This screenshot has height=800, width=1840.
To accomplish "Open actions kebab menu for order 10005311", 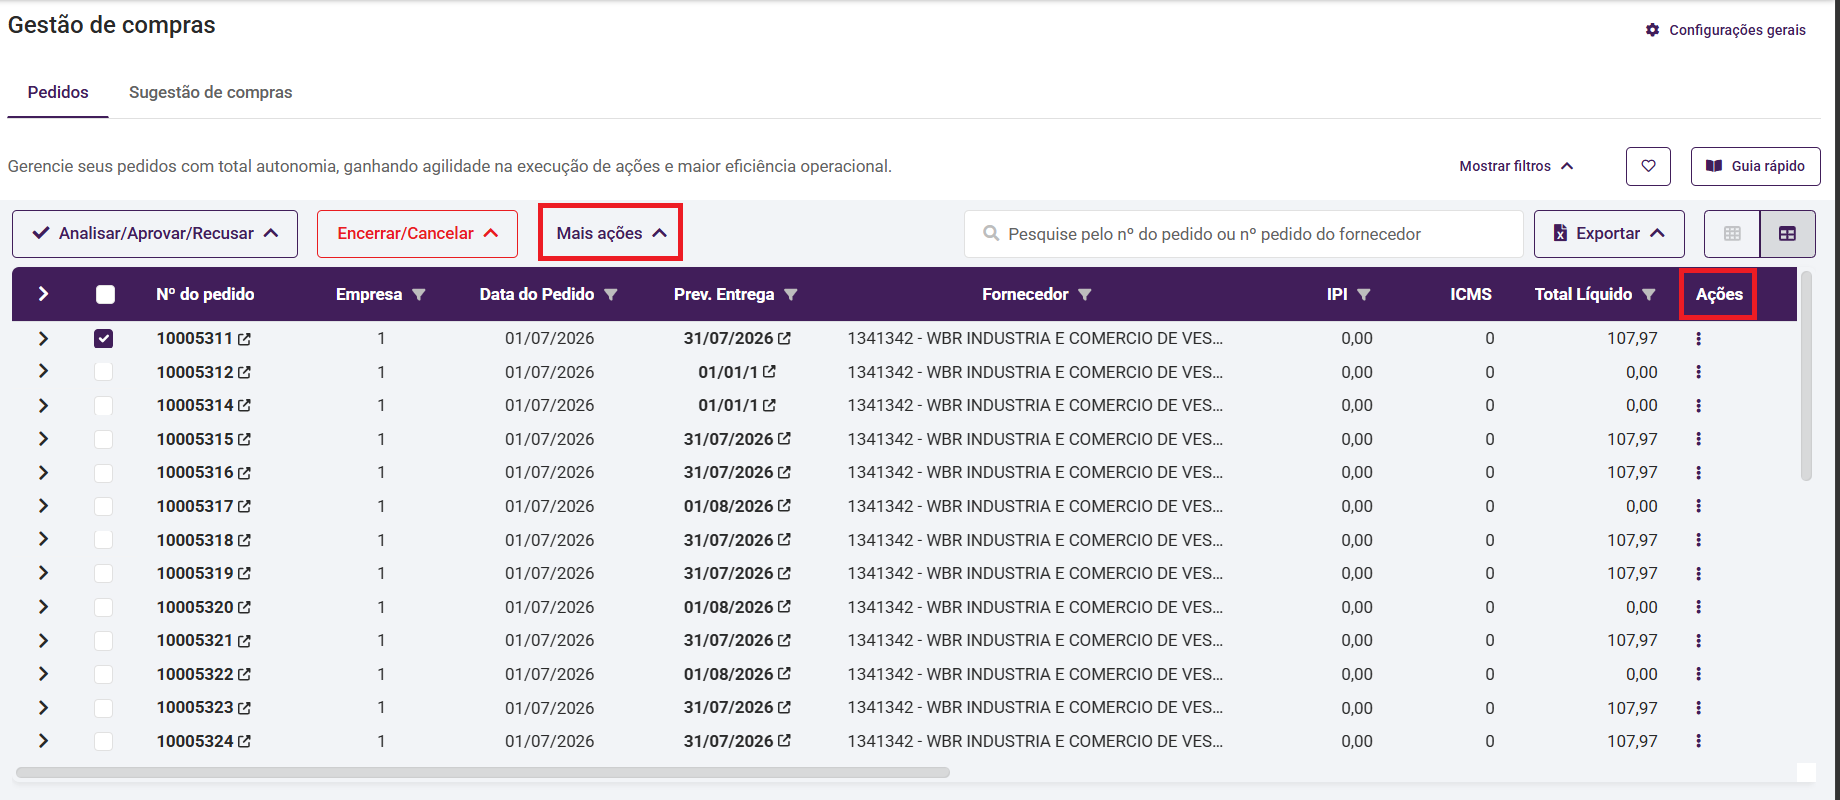I will click(1698, 339).
